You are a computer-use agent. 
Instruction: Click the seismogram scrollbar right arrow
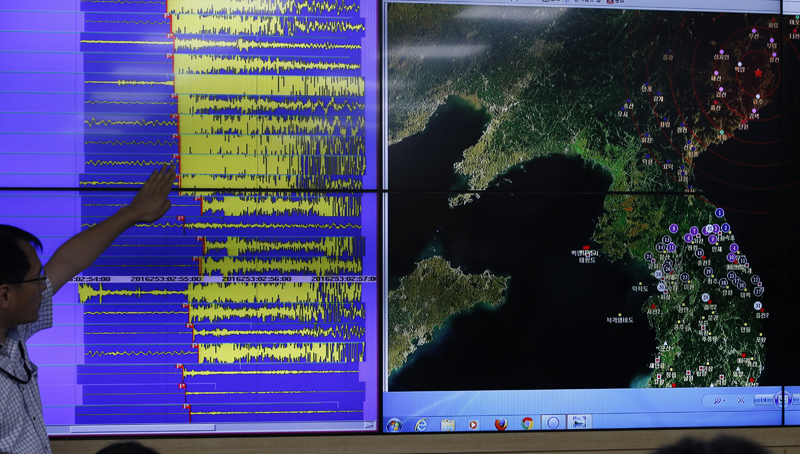tap(369, 425)
